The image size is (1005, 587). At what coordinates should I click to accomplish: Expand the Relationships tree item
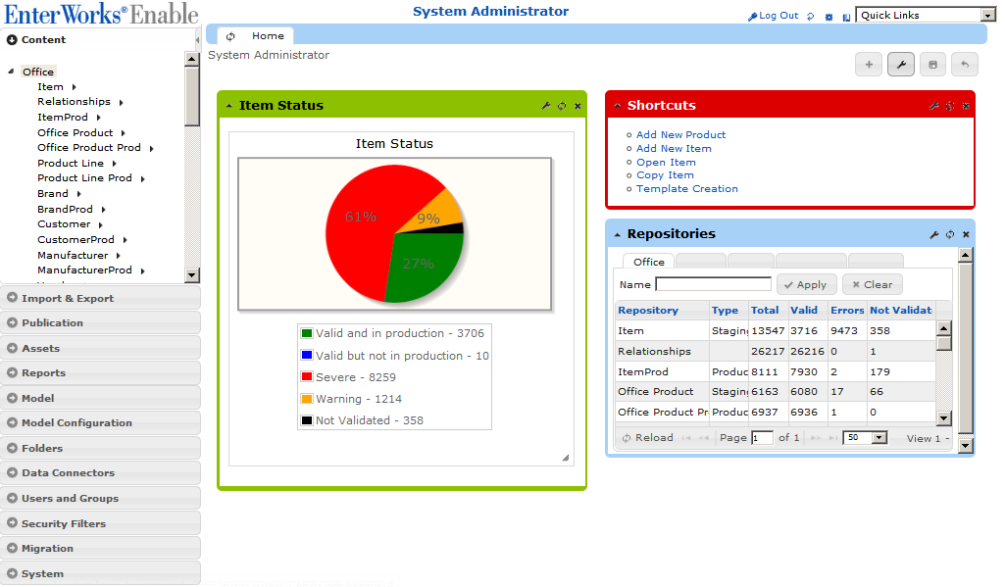(x=121, y=101)
